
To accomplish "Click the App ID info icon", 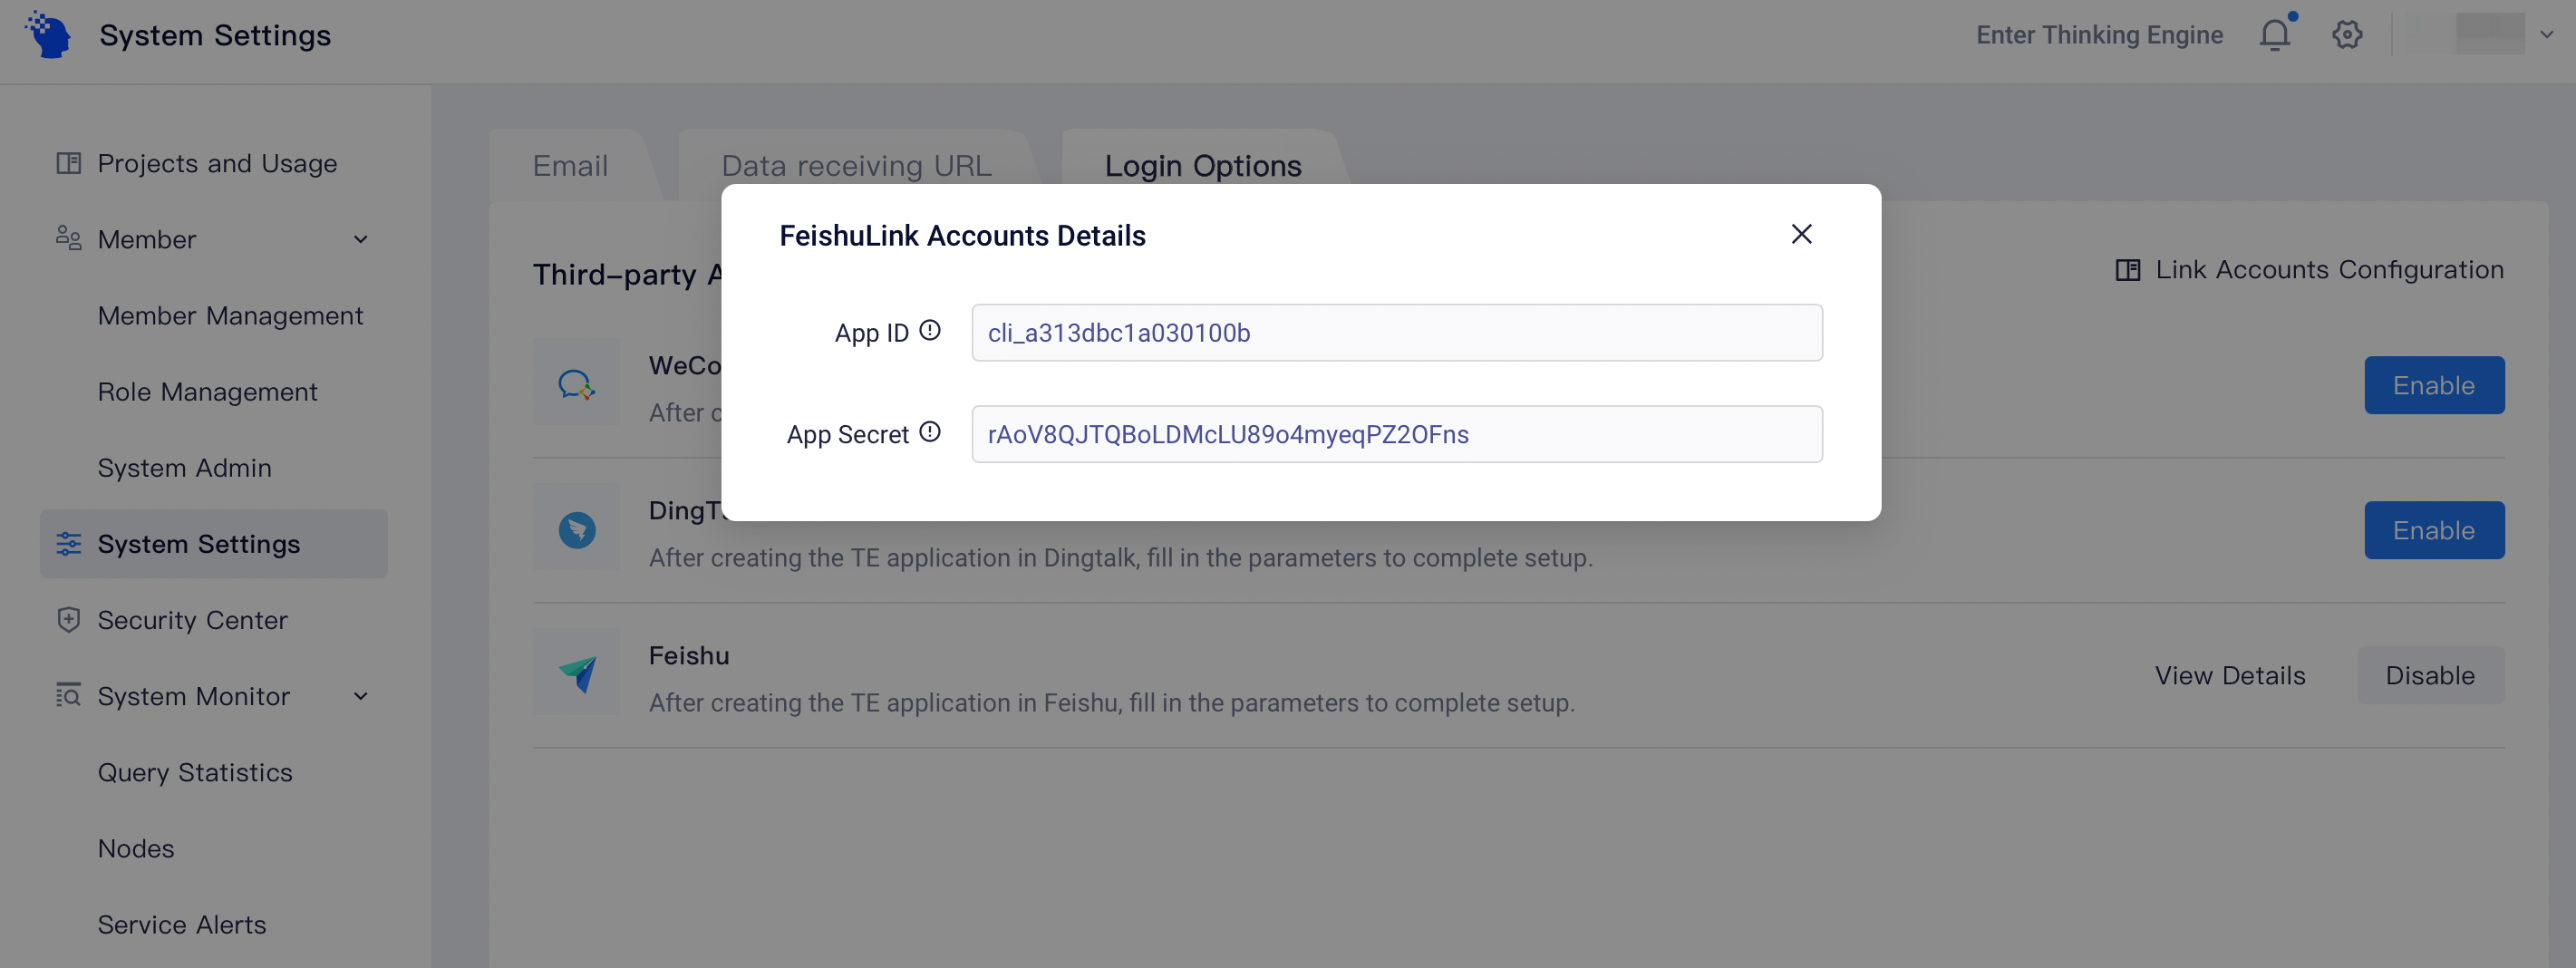I will 929,331.
